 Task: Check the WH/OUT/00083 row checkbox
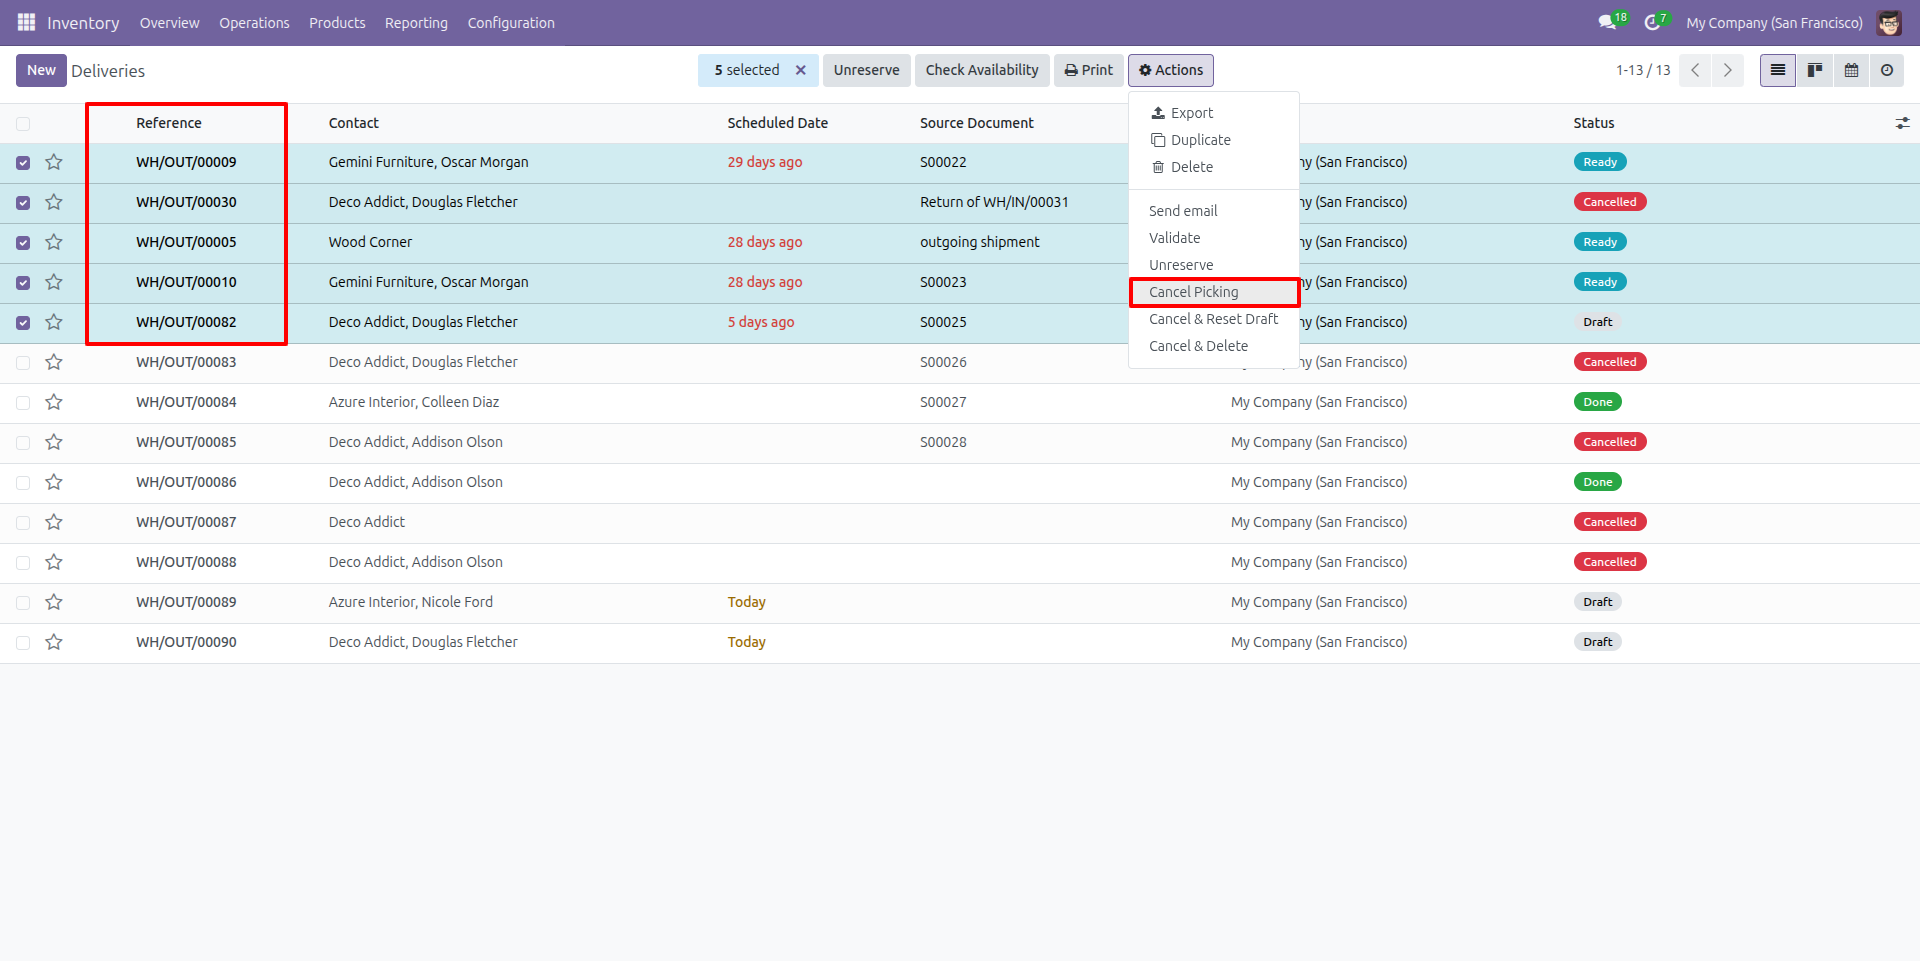tap(23, 363)
